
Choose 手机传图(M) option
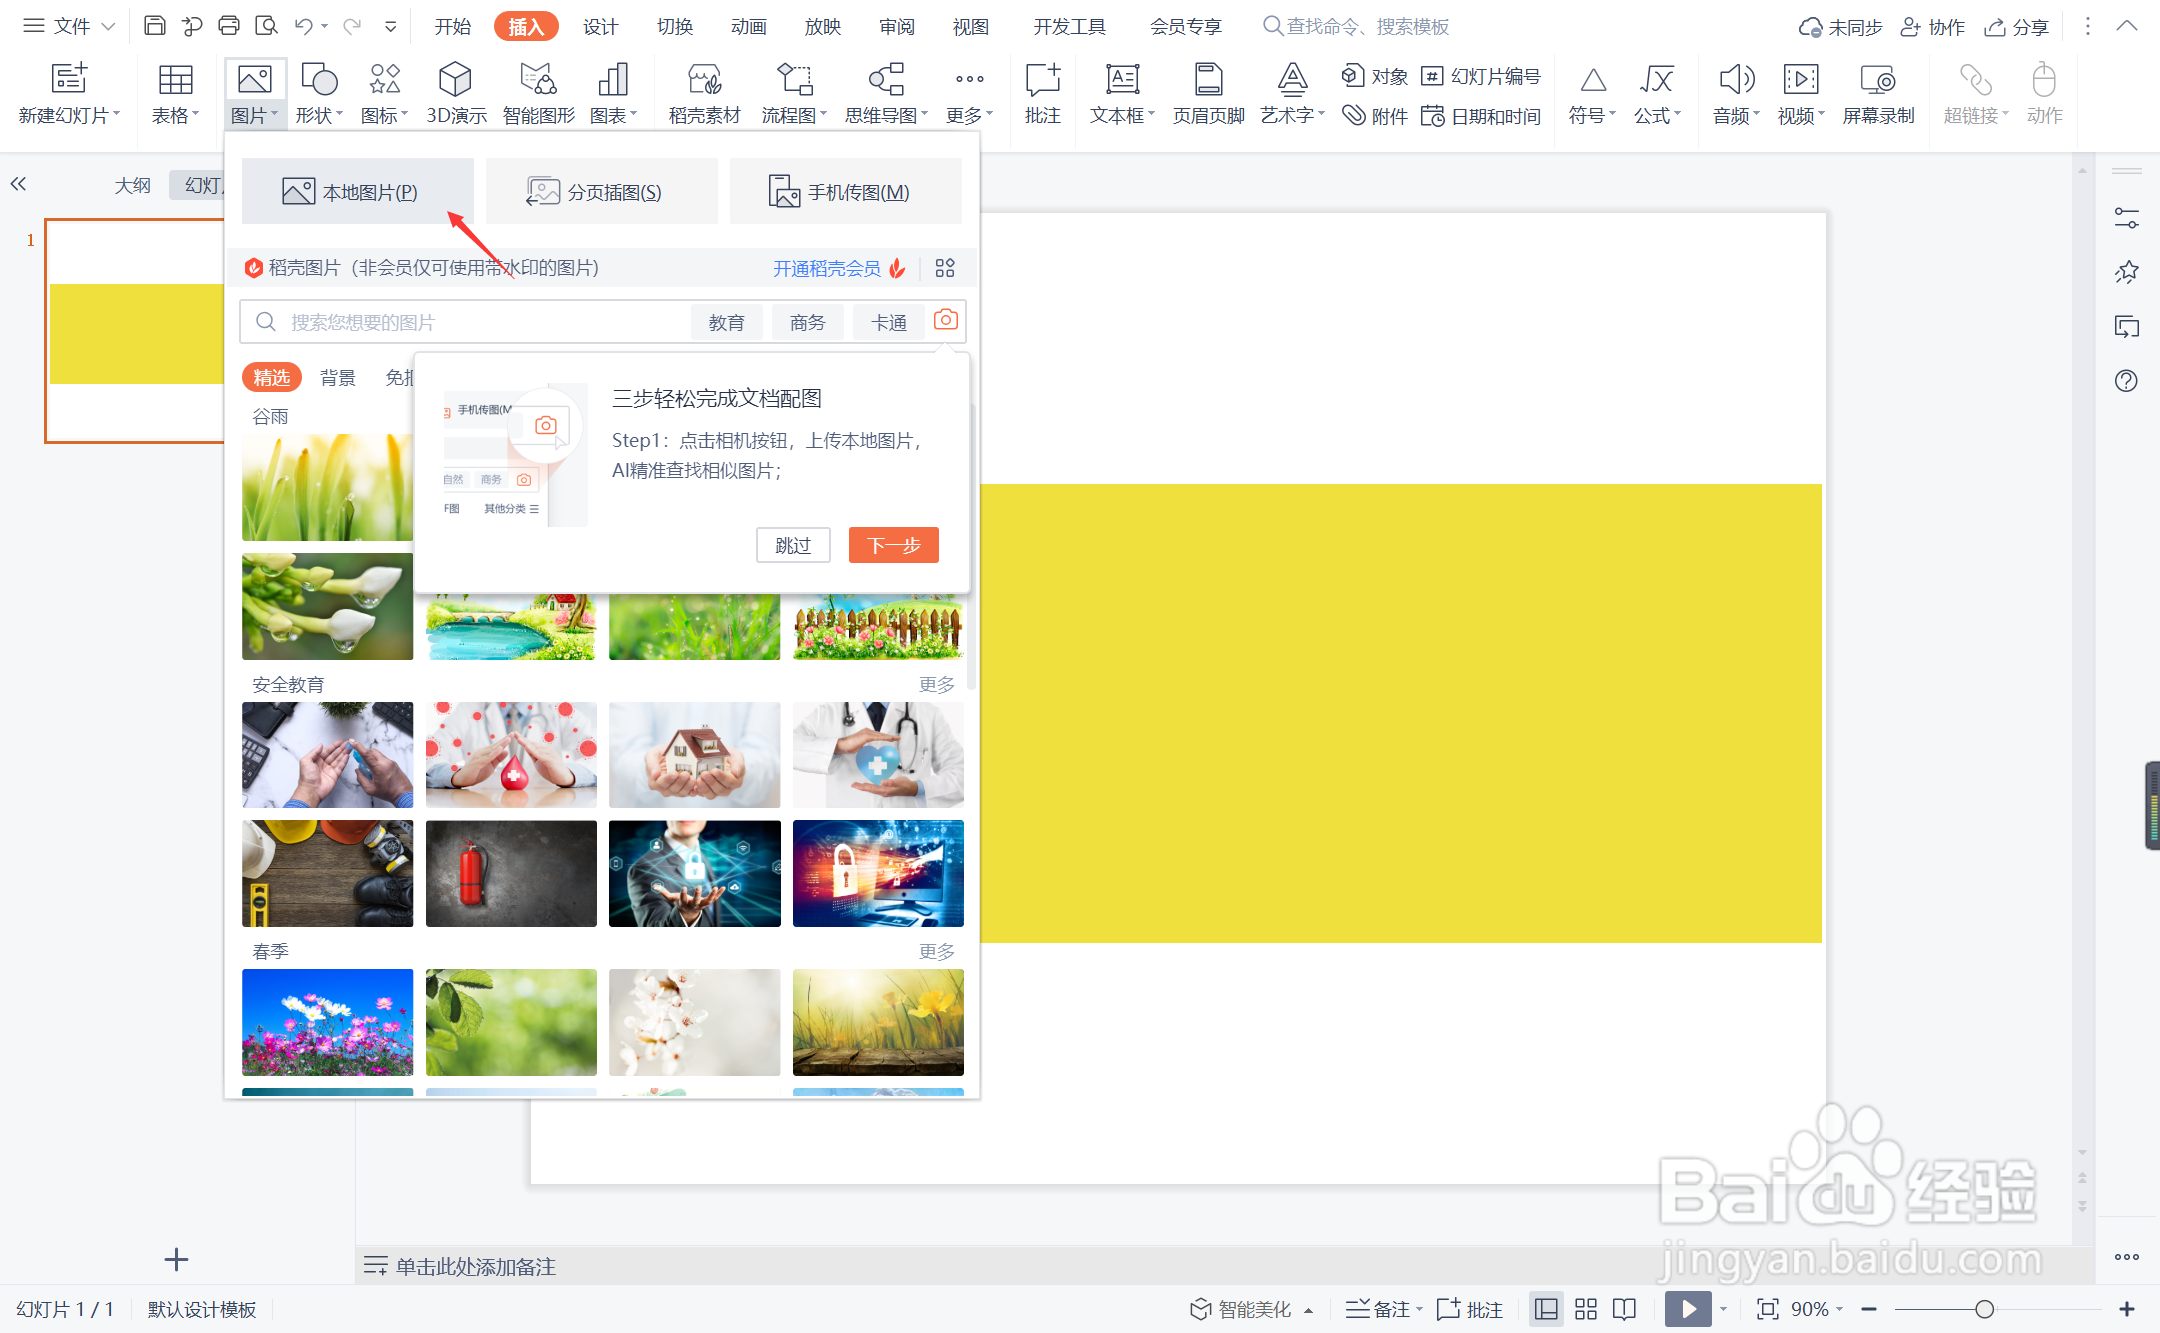coord(846,191)
